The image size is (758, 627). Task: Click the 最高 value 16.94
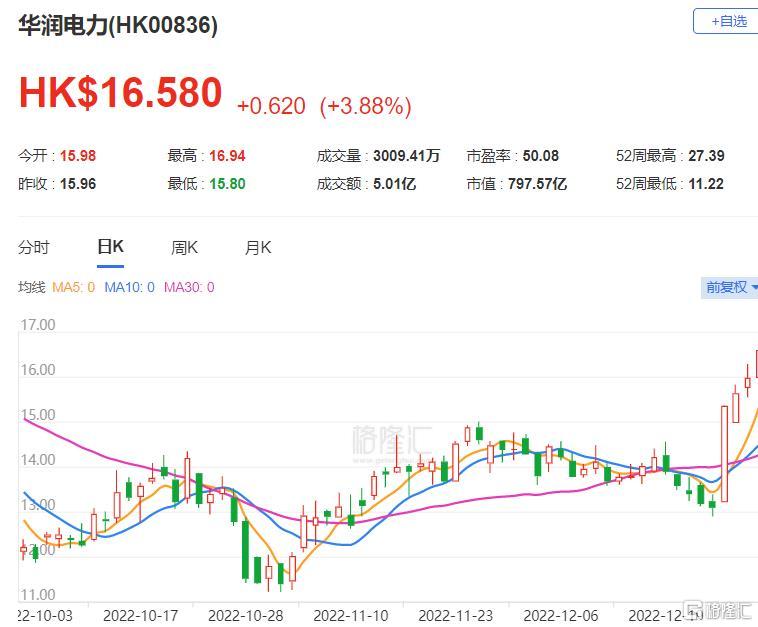(227, 156)
